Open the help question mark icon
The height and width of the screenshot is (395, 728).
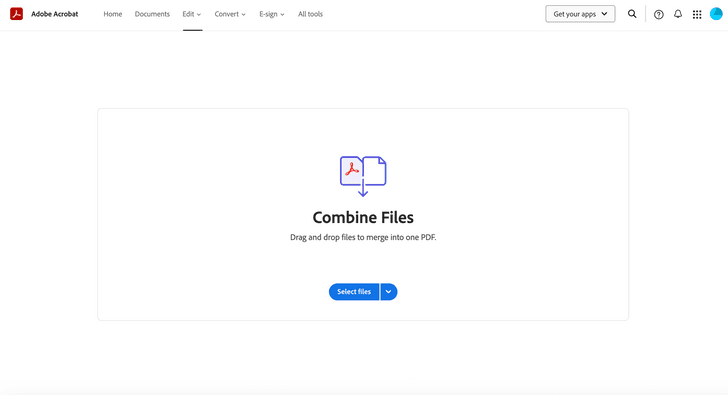pyautogui.click(x=658, y=14)
